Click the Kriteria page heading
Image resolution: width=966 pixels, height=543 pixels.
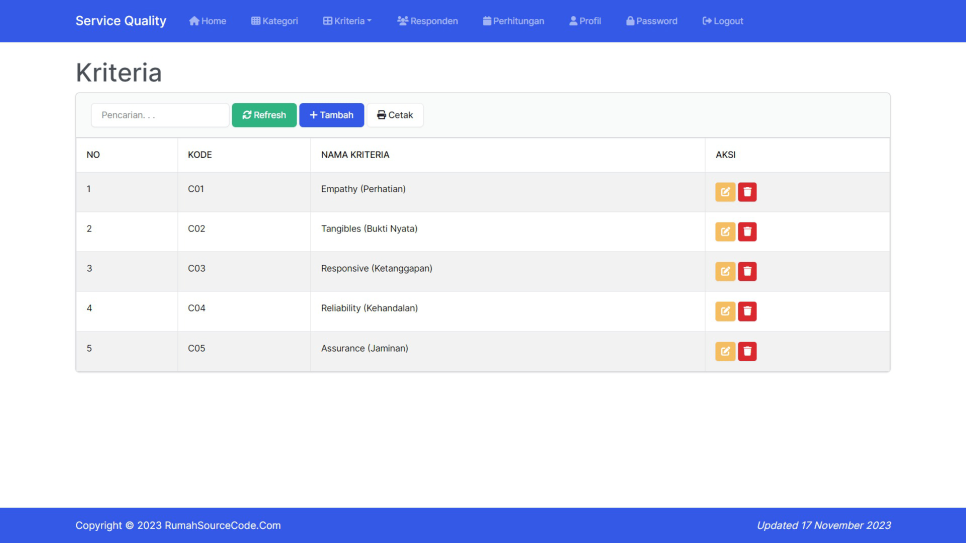[119, 73]
